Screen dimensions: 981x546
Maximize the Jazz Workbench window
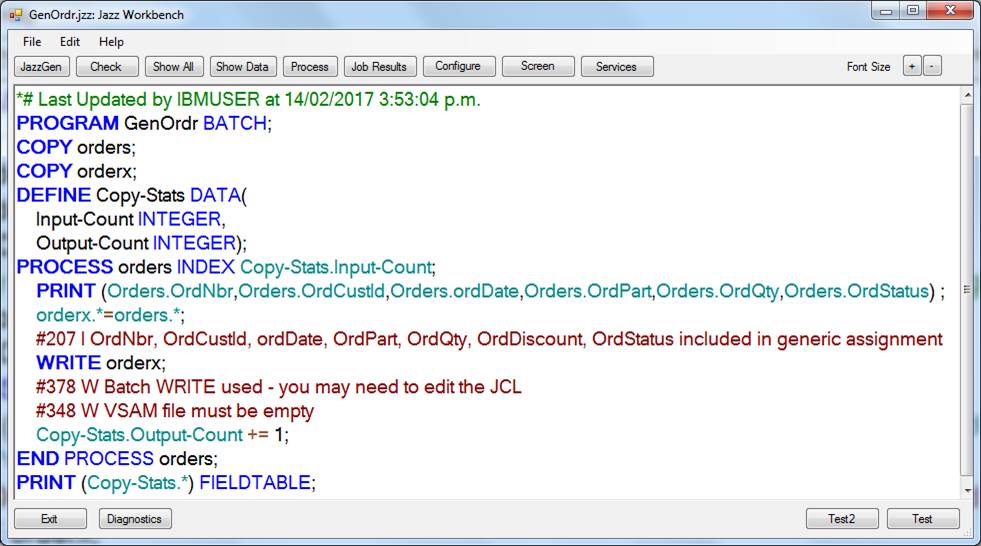click(913, 11)
